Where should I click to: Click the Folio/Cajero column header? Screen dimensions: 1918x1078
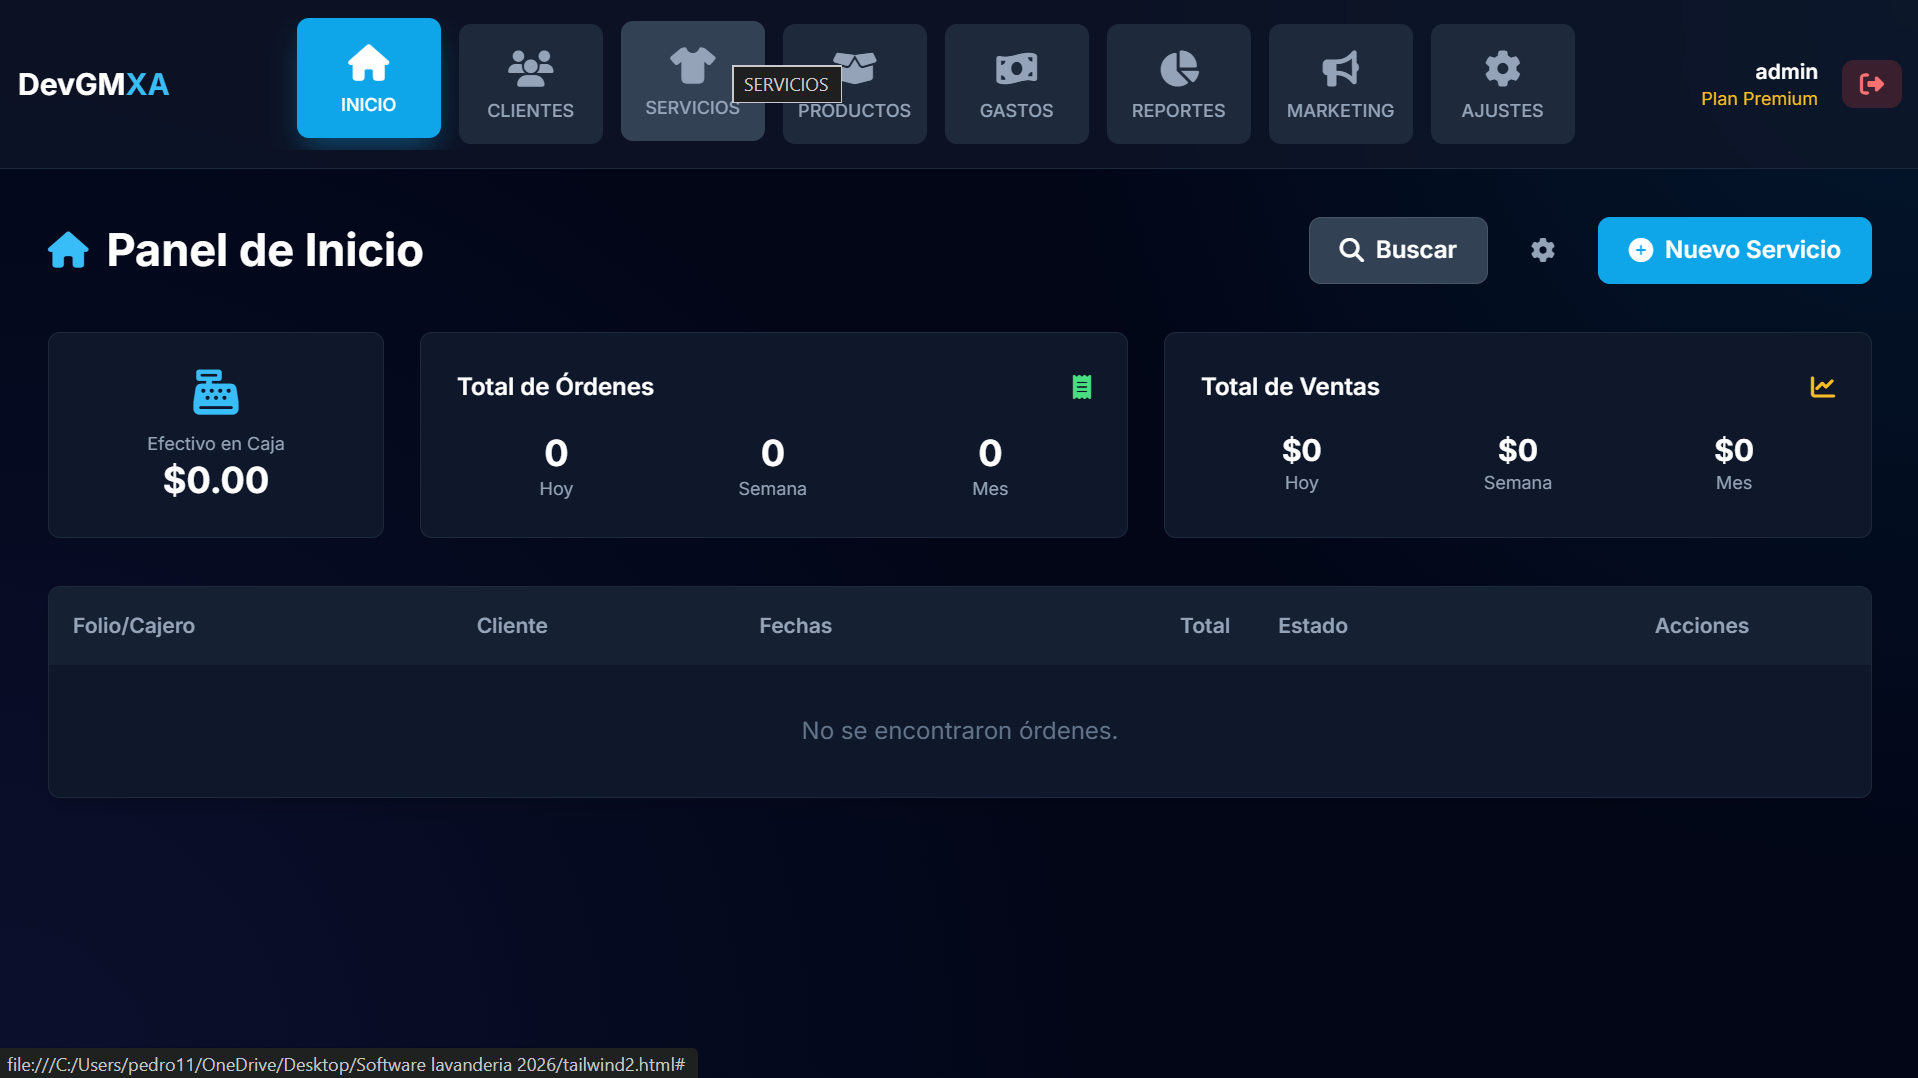[134, 626]
